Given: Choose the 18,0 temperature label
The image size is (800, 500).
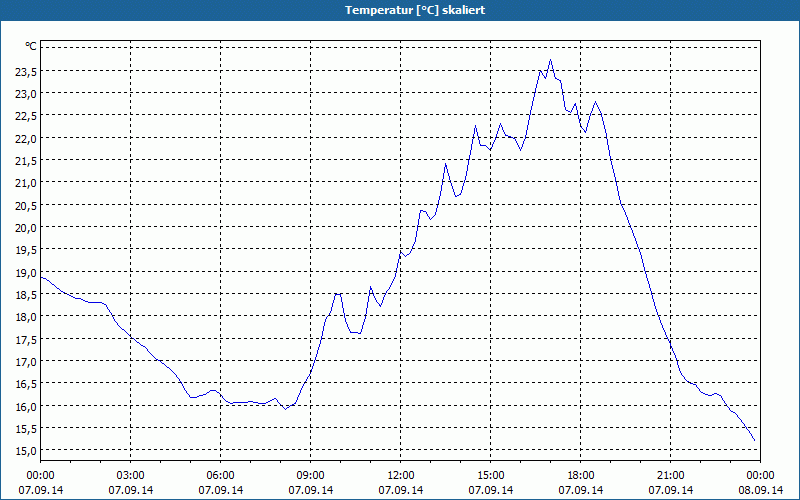Looking at the screenshot, I should point(26,317).
